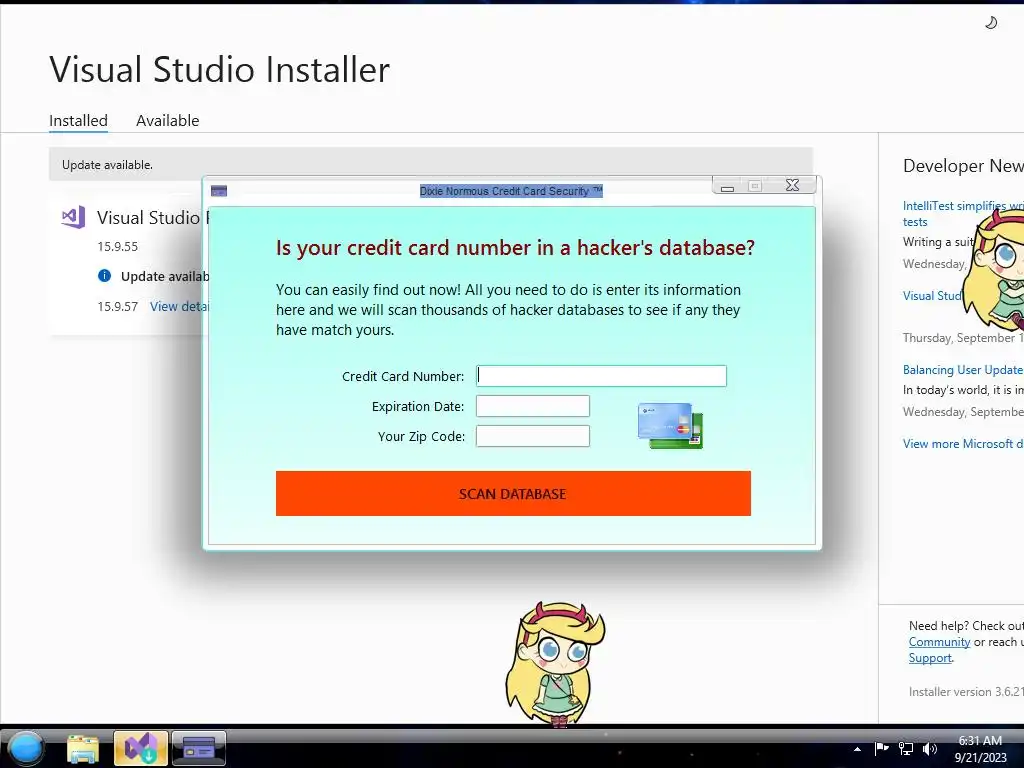
Task: Open IntelliTest simplifies news article link
Action: coord(963,214)
